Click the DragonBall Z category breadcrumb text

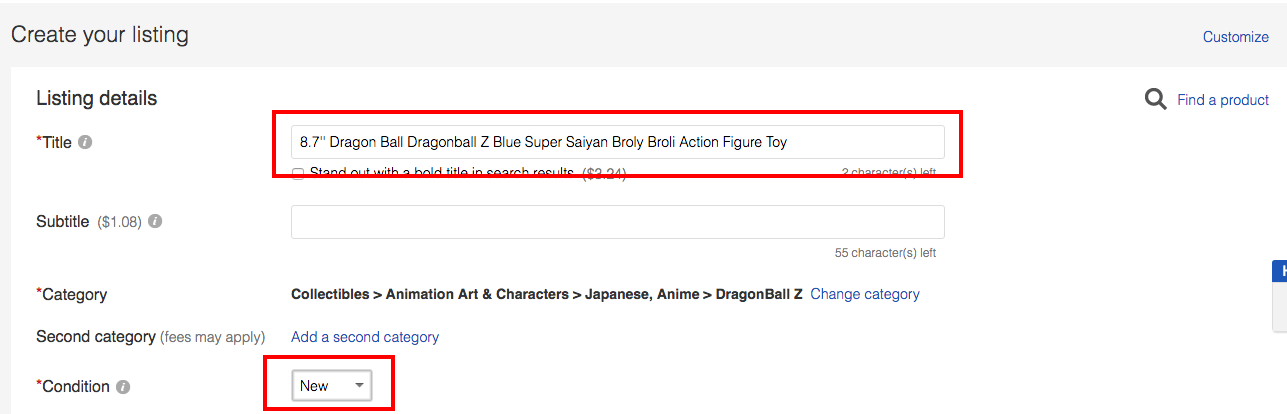point(759,294)
